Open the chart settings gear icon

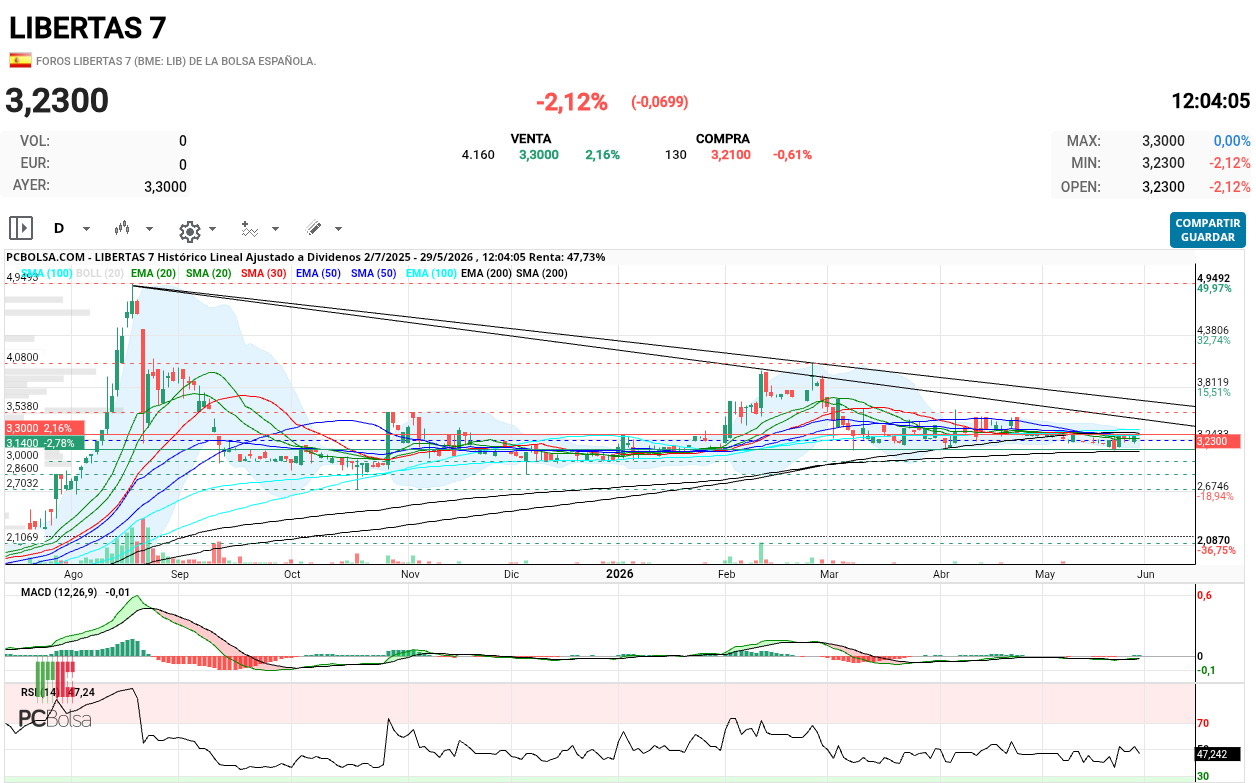189,230
